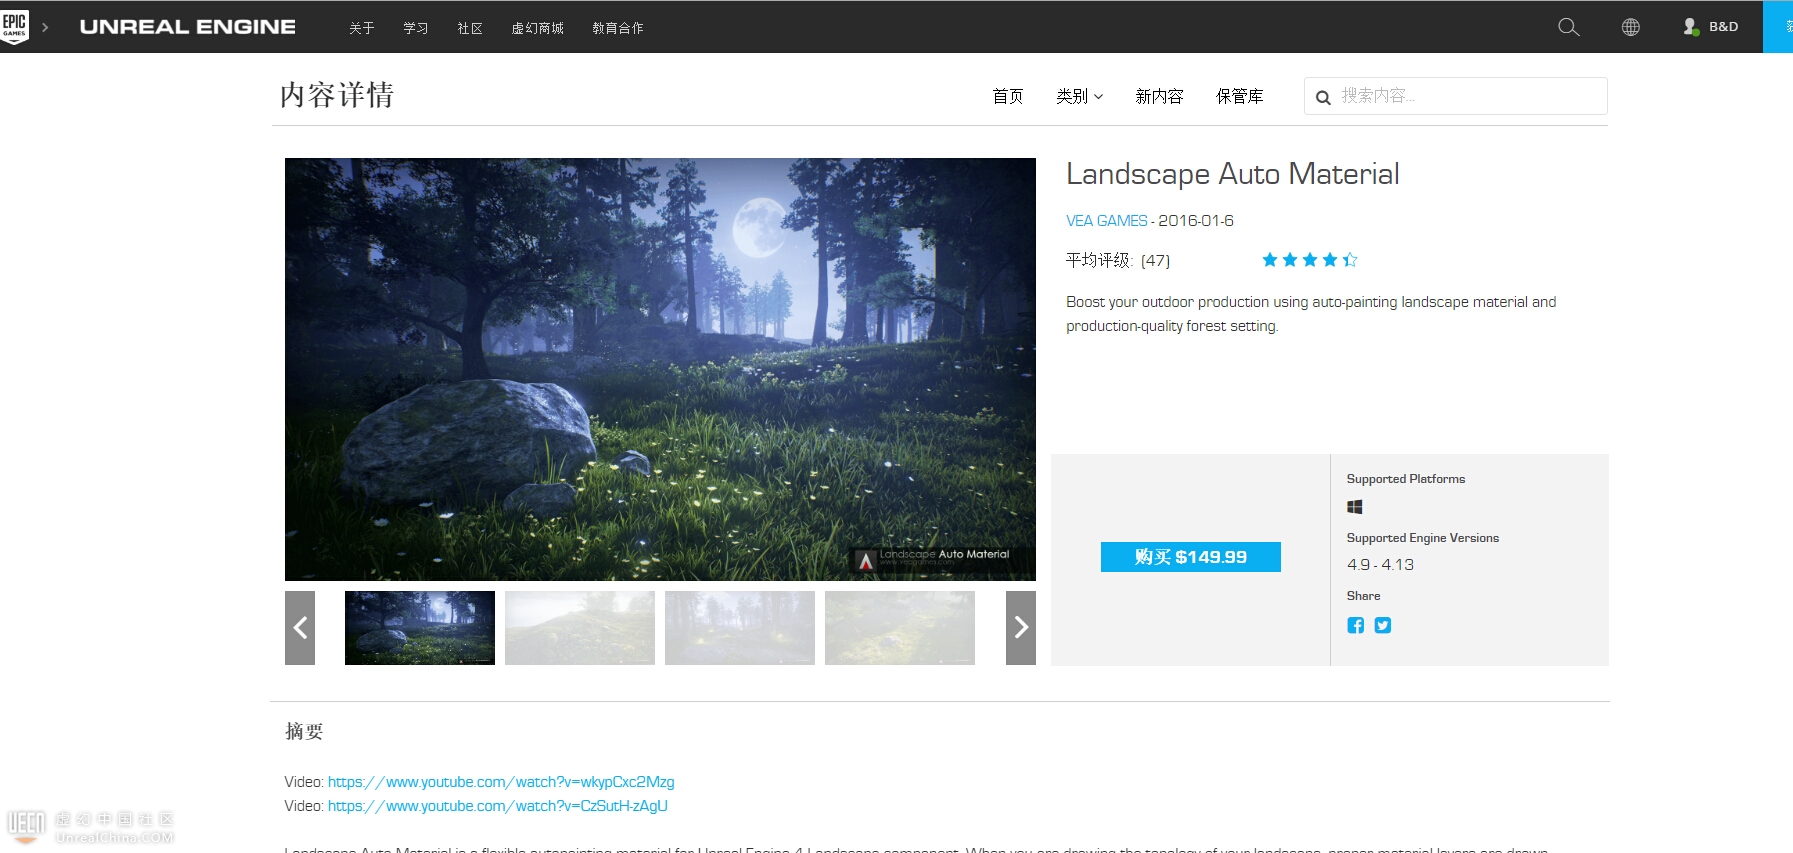
Task: Open the search magnifier in top bar
Action: (x=1568, y=27)
